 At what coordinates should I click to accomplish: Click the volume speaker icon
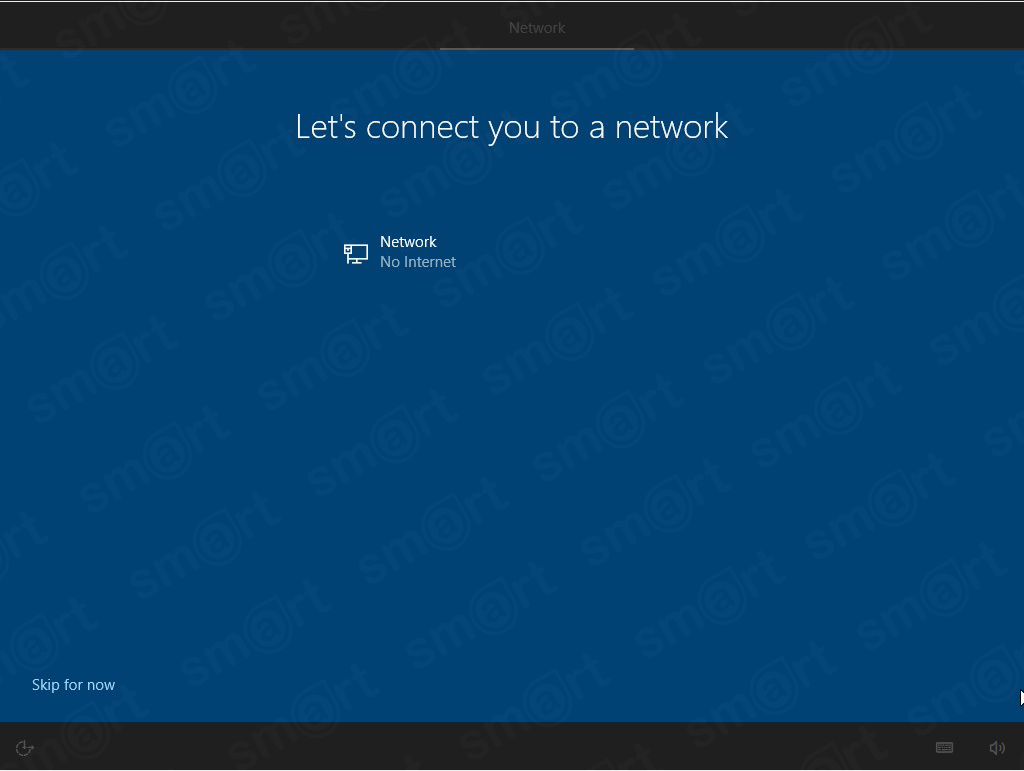pos(997,747)
